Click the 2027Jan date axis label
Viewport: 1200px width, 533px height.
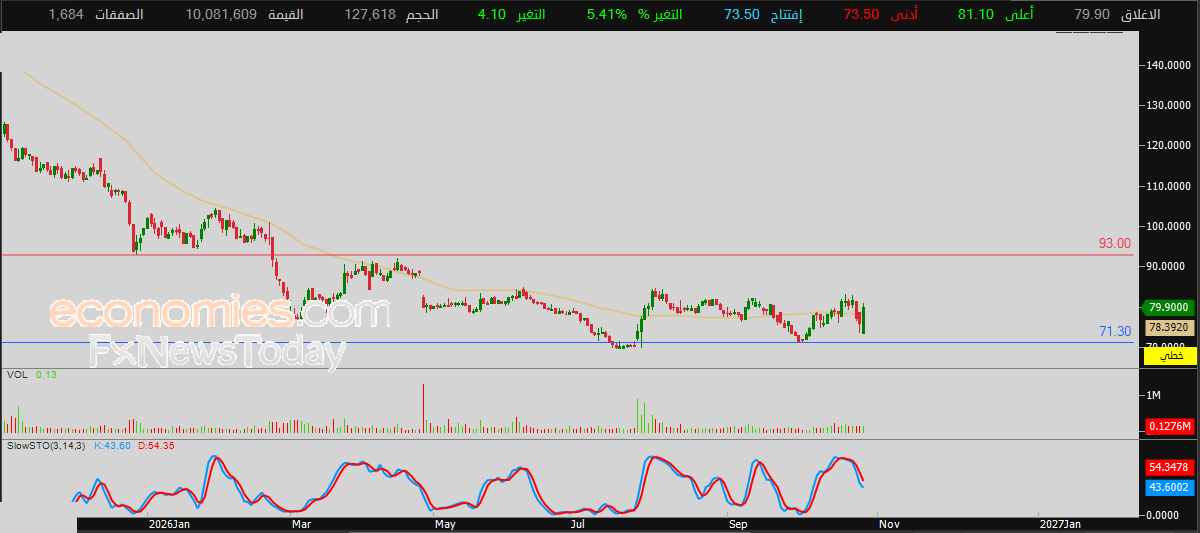click(x=1059, y=524)
